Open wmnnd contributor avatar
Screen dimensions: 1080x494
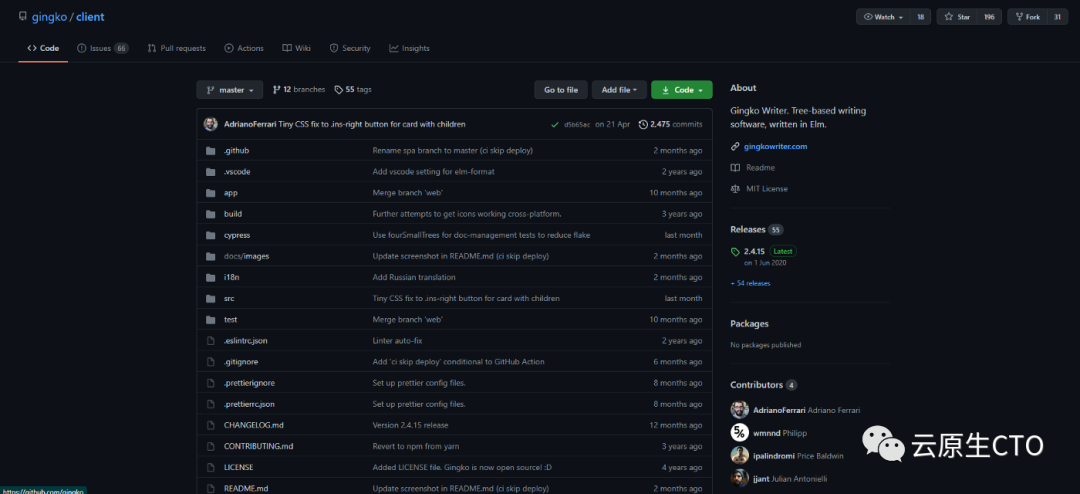(740, 433)
